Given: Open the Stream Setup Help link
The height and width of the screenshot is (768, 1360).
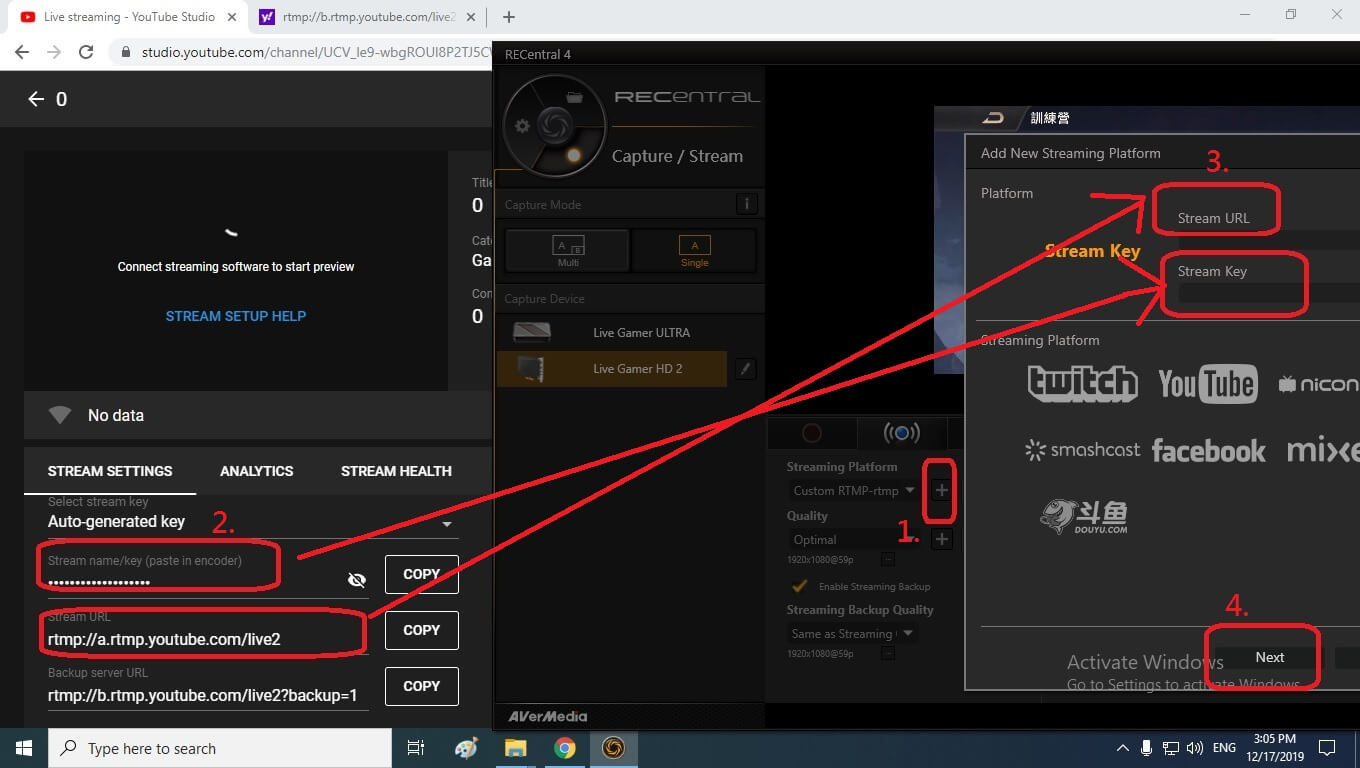Looking at the screenshot, I should pyautogui.click(x=236, y=316).
